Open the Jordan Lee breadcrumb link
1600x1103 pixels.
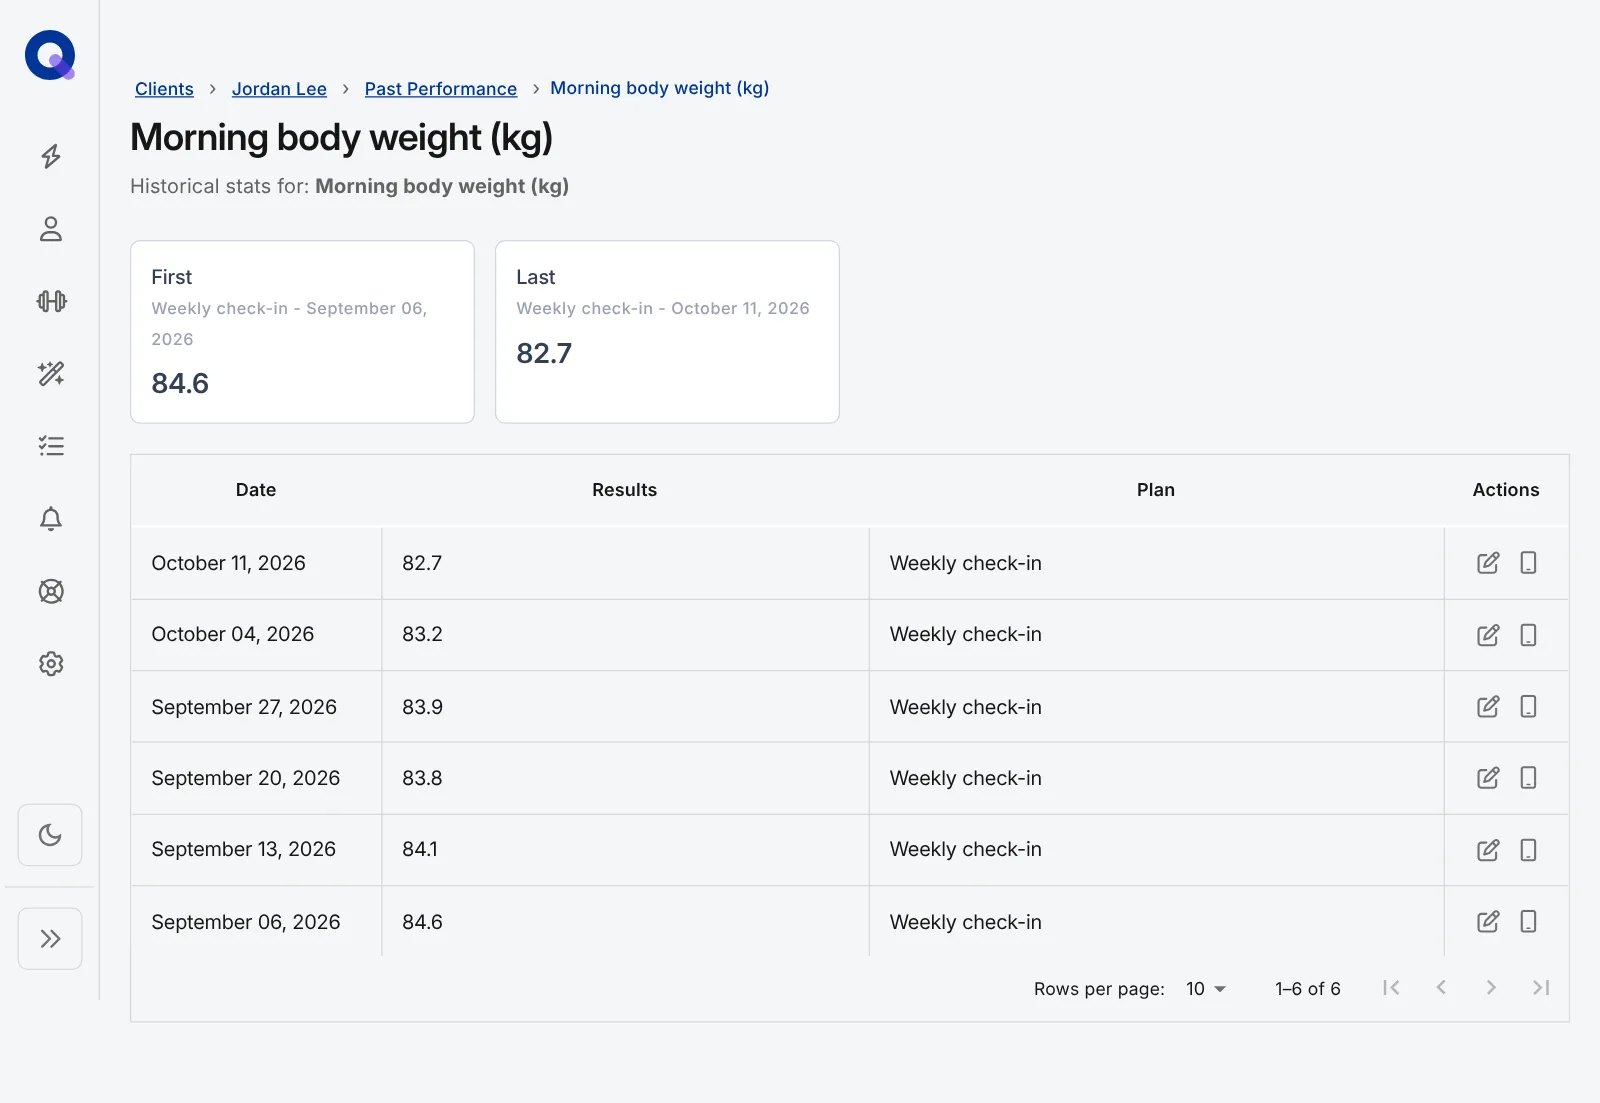pos(279,89)
